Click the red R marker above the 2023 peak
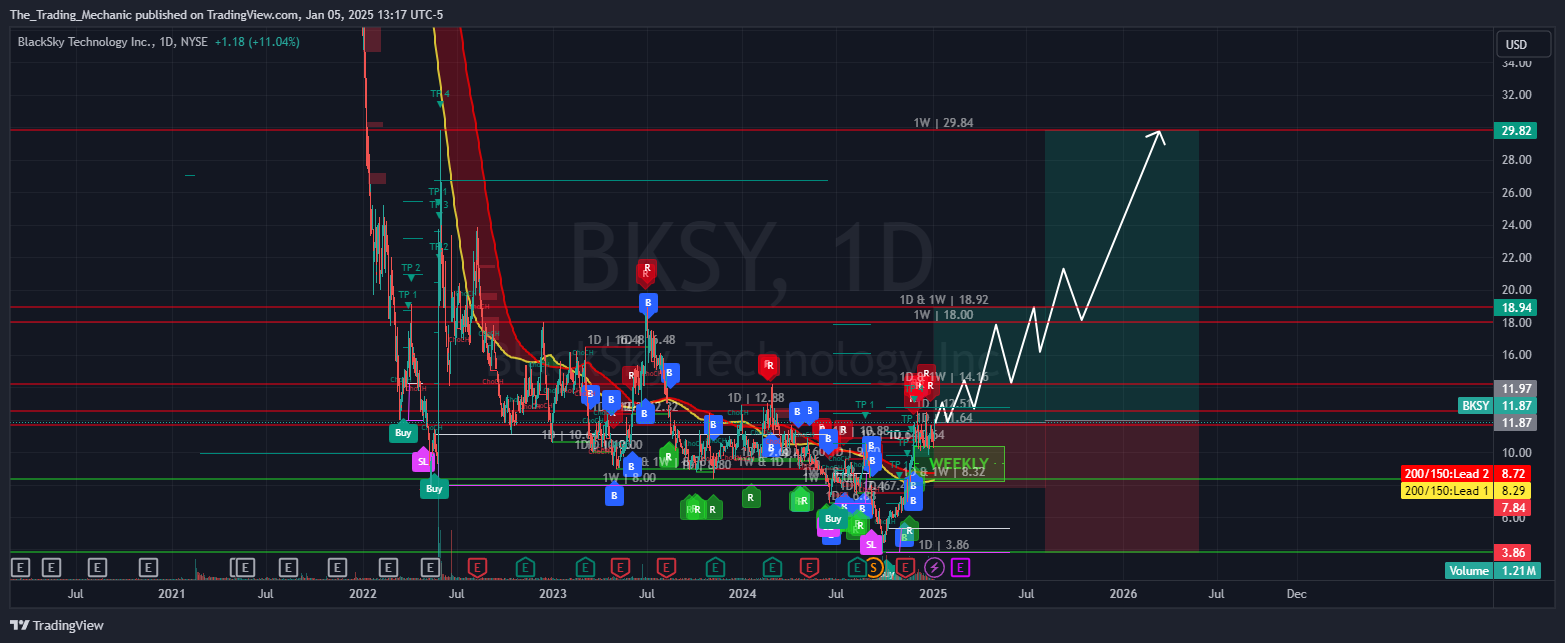The height and width of the screenshot is (643, 1565). (x=648, y=269)
